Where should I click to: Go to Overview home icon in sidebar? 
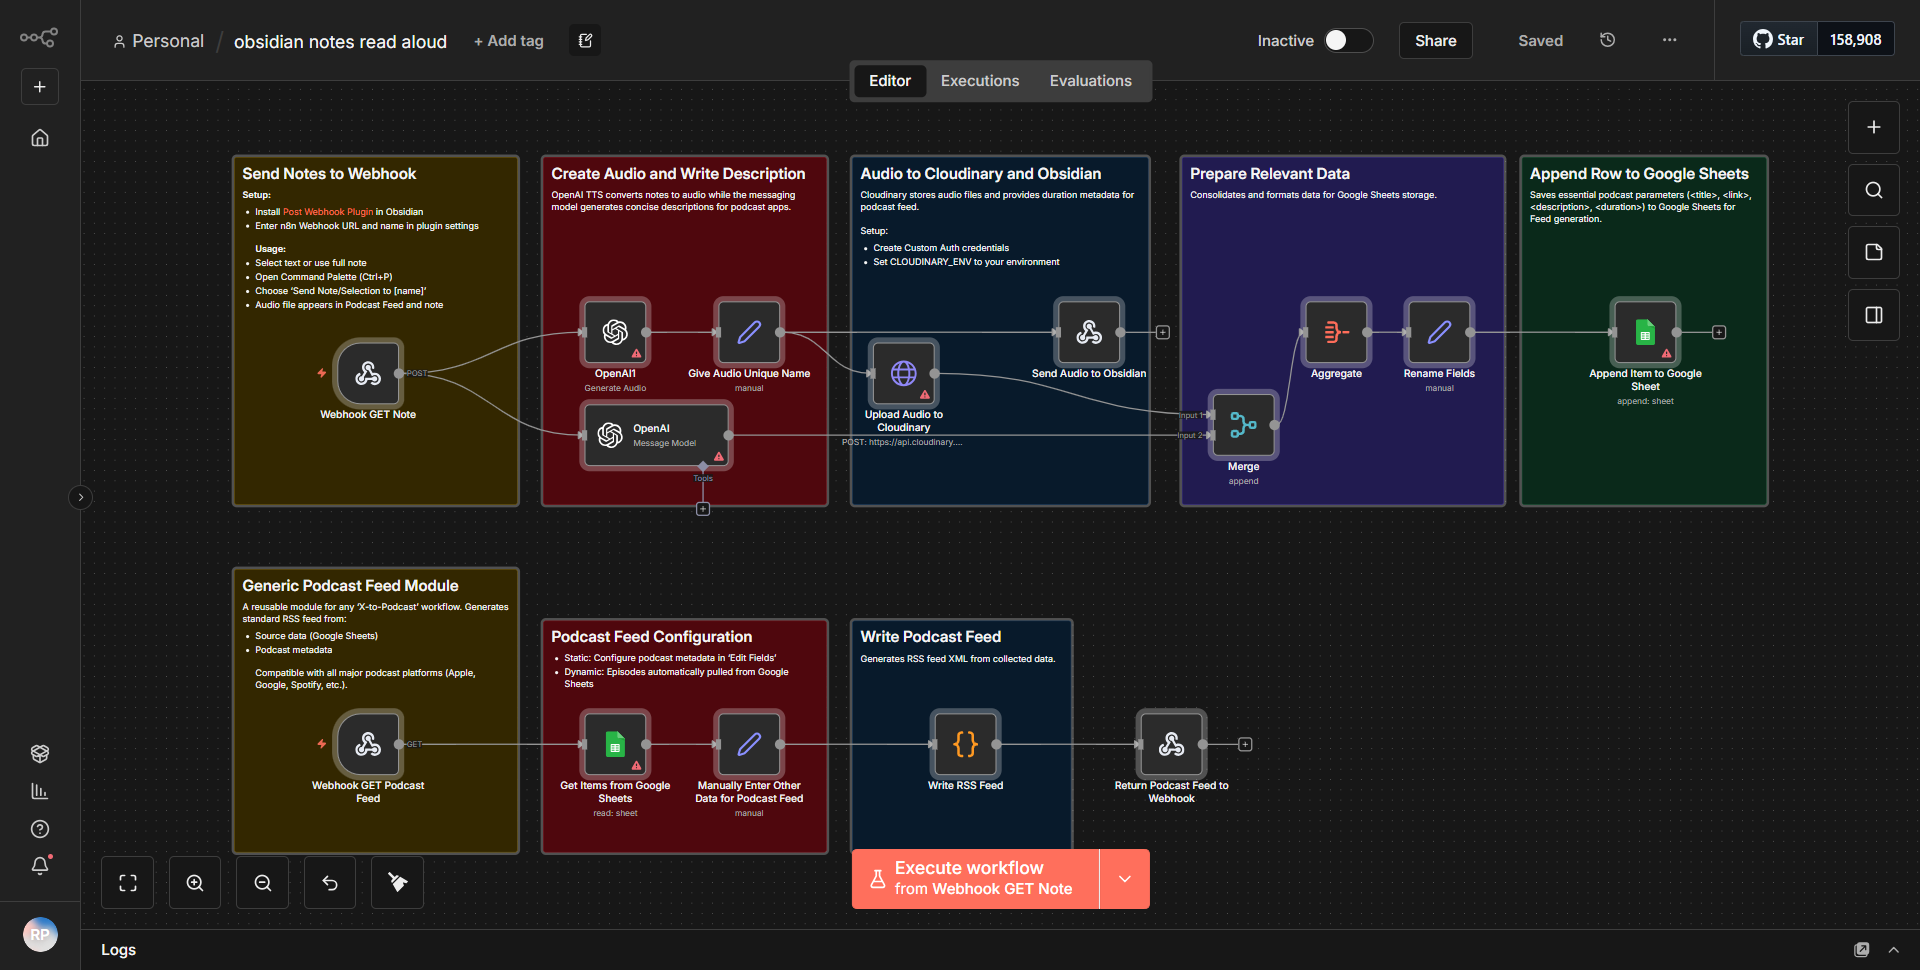(x=40, y=138)
